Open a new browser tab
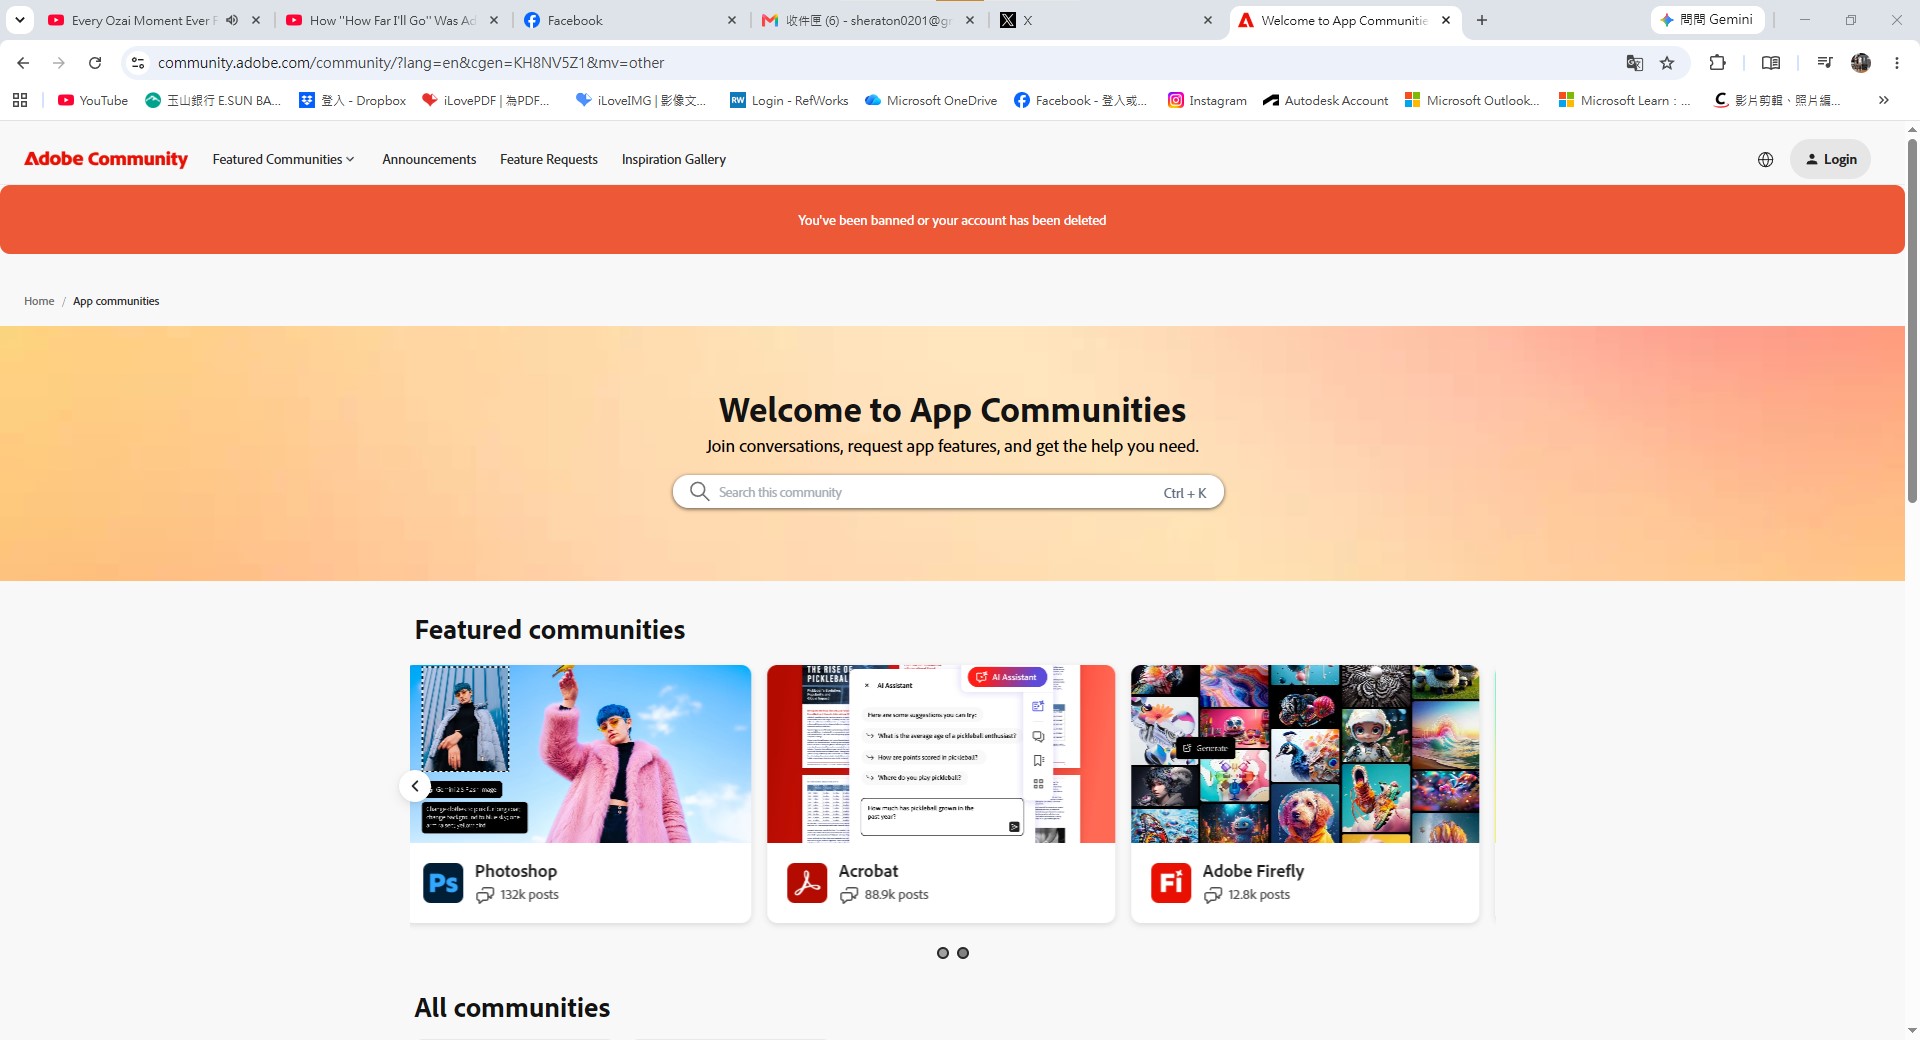 1482,20
